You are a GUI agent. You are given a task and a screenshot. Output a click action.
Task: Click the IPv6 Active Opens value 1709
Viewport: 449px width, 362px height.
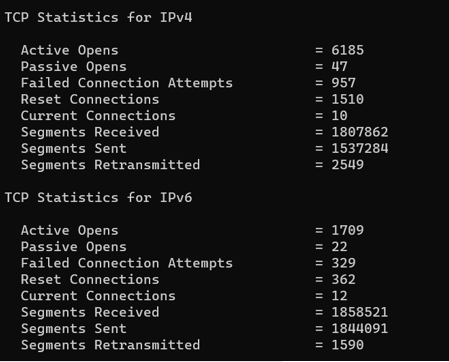pos(347,230)
